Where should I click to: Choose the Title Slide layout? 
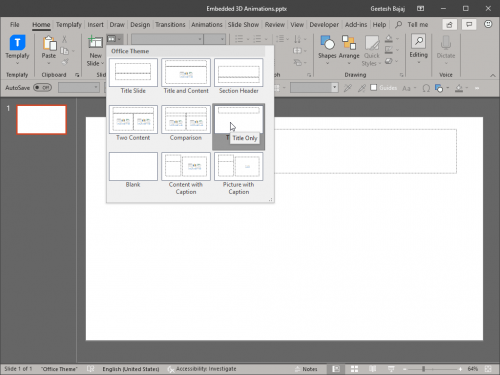pos(133,76)
